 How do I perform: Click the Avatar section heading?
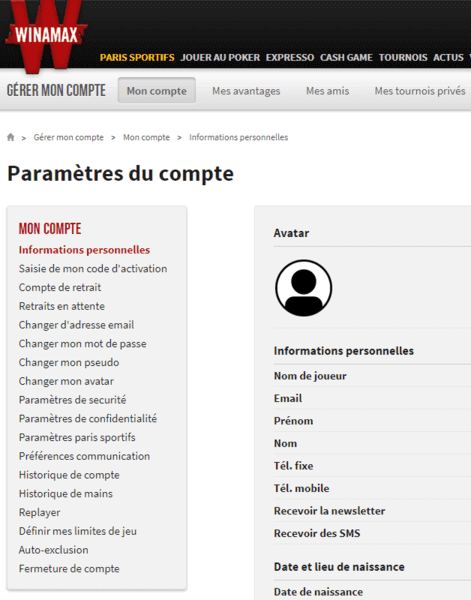291,233
